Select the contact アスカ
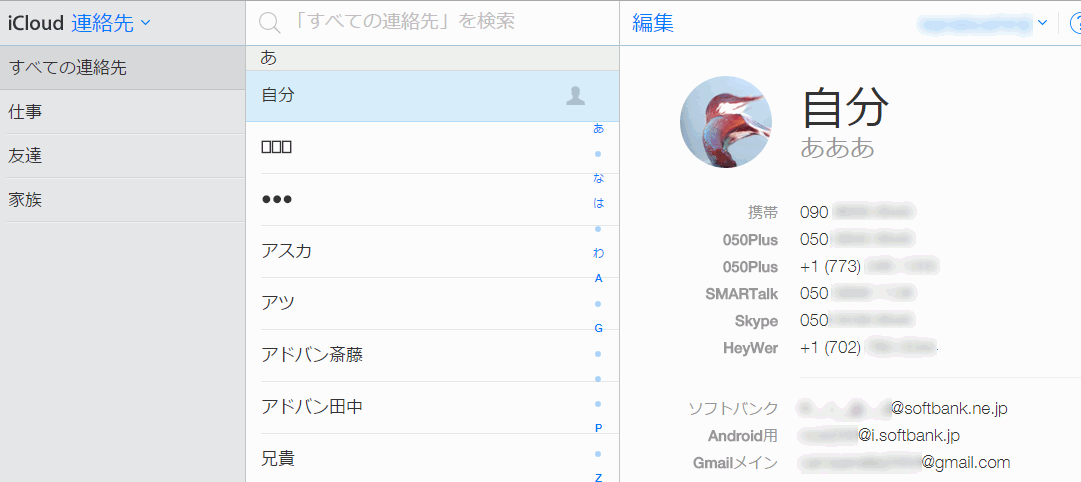Screen dimensions: 1081x482 click(286, 251)
